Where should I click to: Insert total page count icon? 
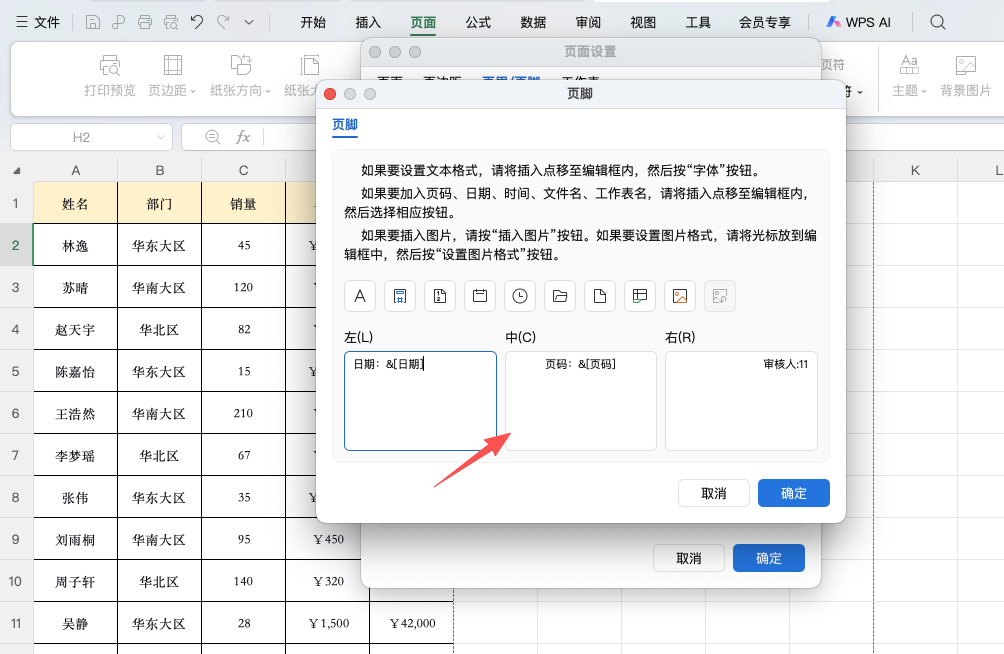click(x=440, y=296)
